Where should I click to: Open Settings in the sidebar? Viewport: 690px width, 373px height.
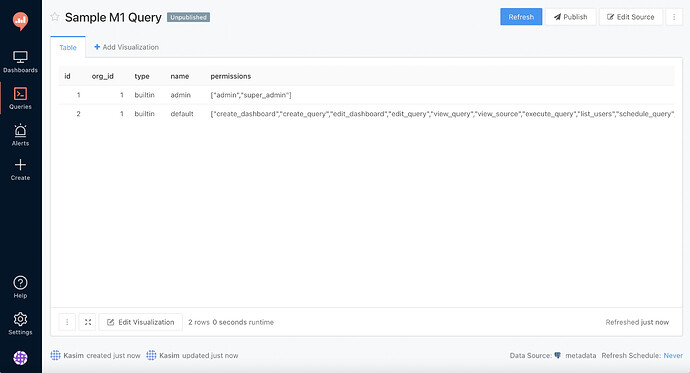(x=20, y=324)
